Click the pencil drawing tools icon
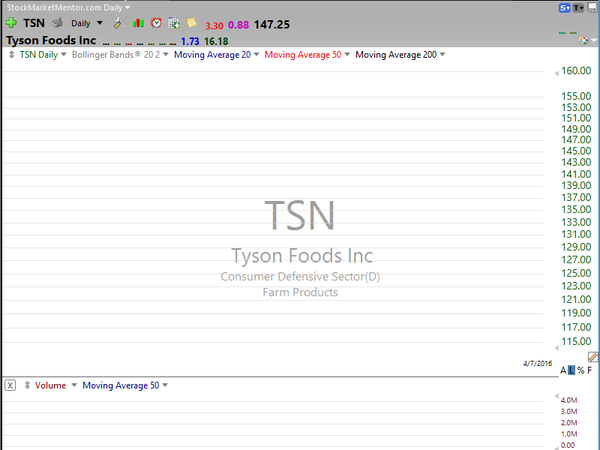600x450 pixels. 593,357
